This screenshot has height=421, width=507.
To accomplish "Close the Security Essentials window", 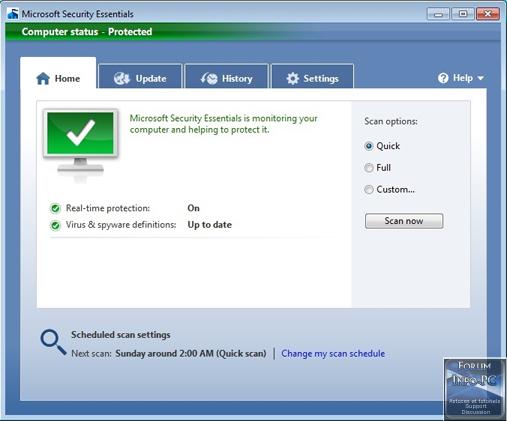I will tap(488, 14).
